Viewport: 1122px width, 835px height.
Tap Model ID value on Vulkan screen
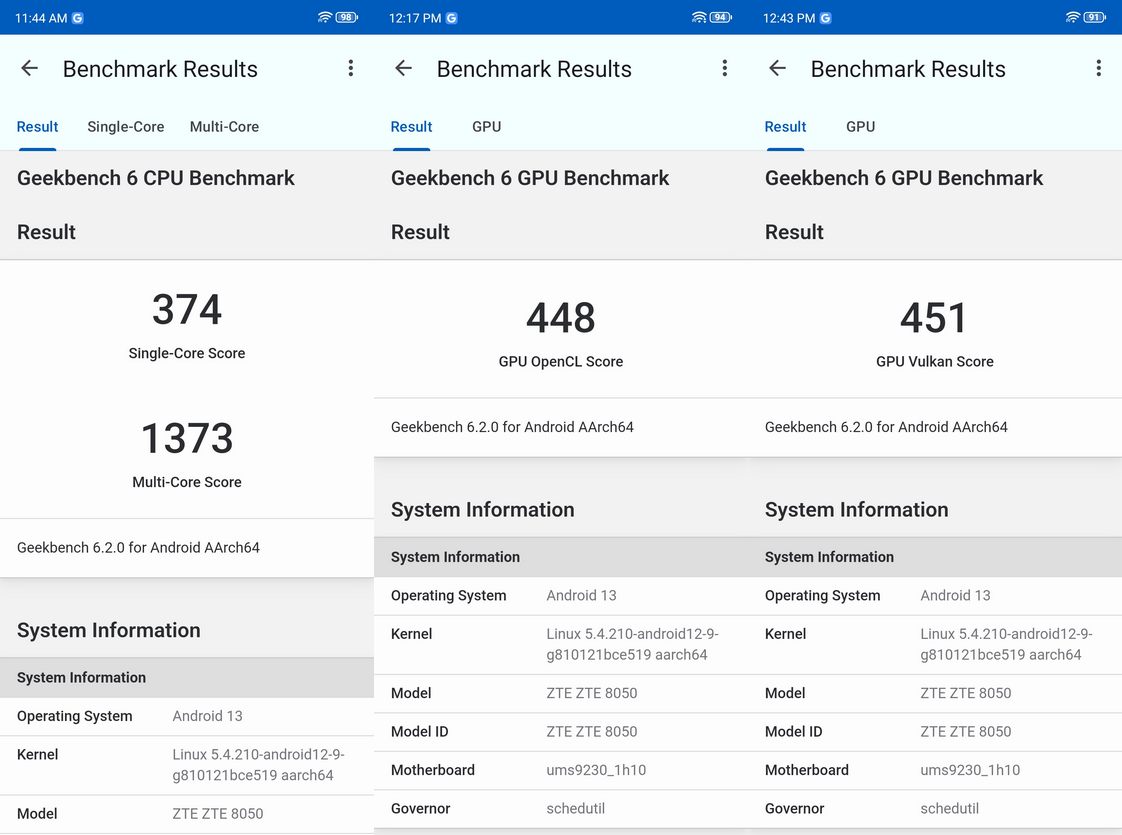point(965,731)
